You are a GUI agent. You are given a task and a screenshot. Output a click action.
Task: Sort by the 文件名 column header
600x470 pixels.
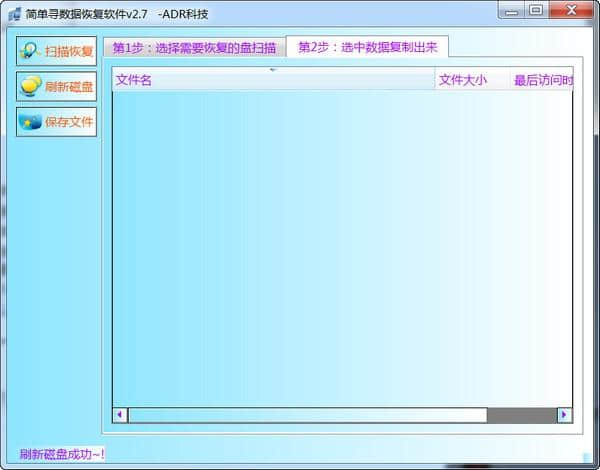[273, 80]
